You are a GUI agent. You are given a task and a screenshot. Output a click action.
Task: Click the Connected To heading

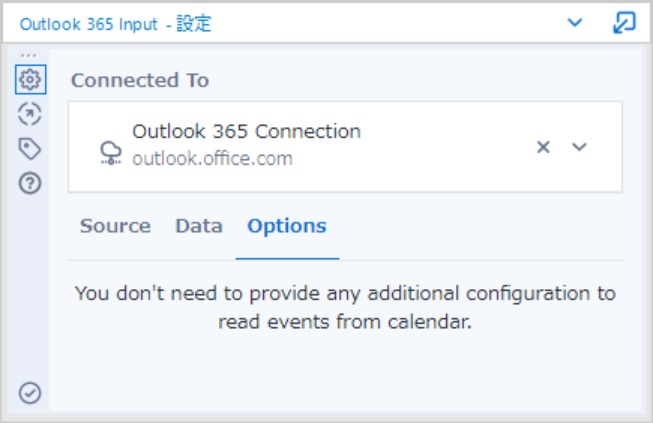pos(140,80)
